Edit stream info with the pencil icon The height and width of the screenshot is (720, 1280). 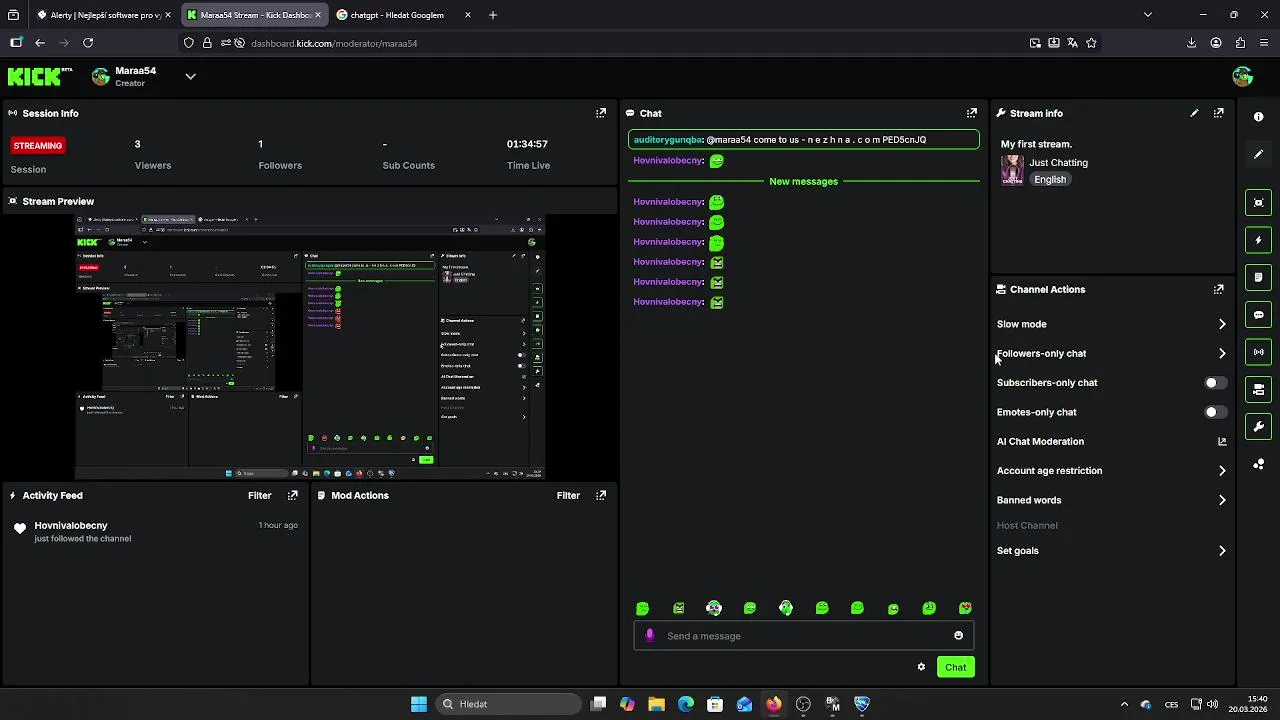pyautogui.click(x=1194, y=113)
